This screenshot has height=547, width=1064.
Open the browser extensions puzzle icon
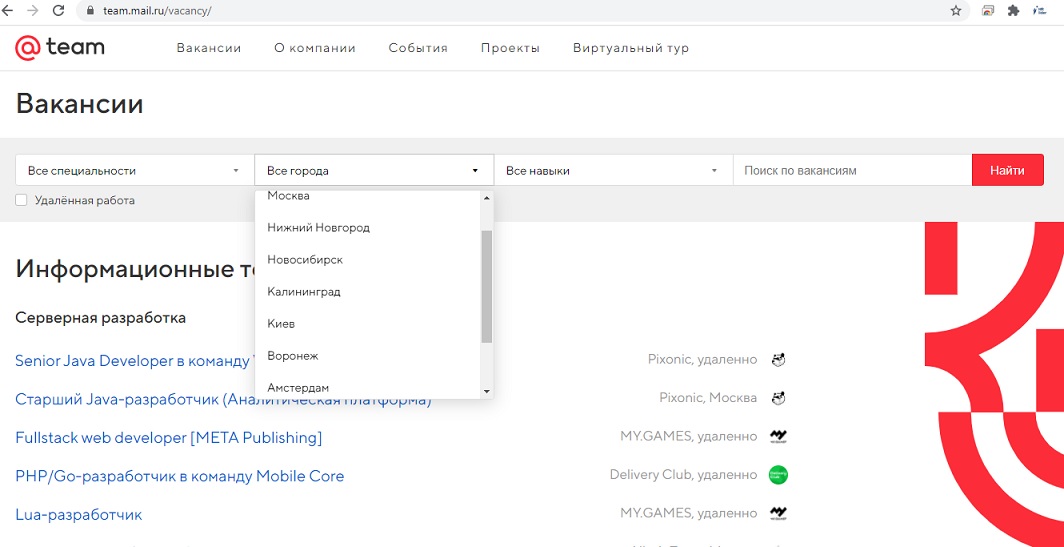[1013, 11]
